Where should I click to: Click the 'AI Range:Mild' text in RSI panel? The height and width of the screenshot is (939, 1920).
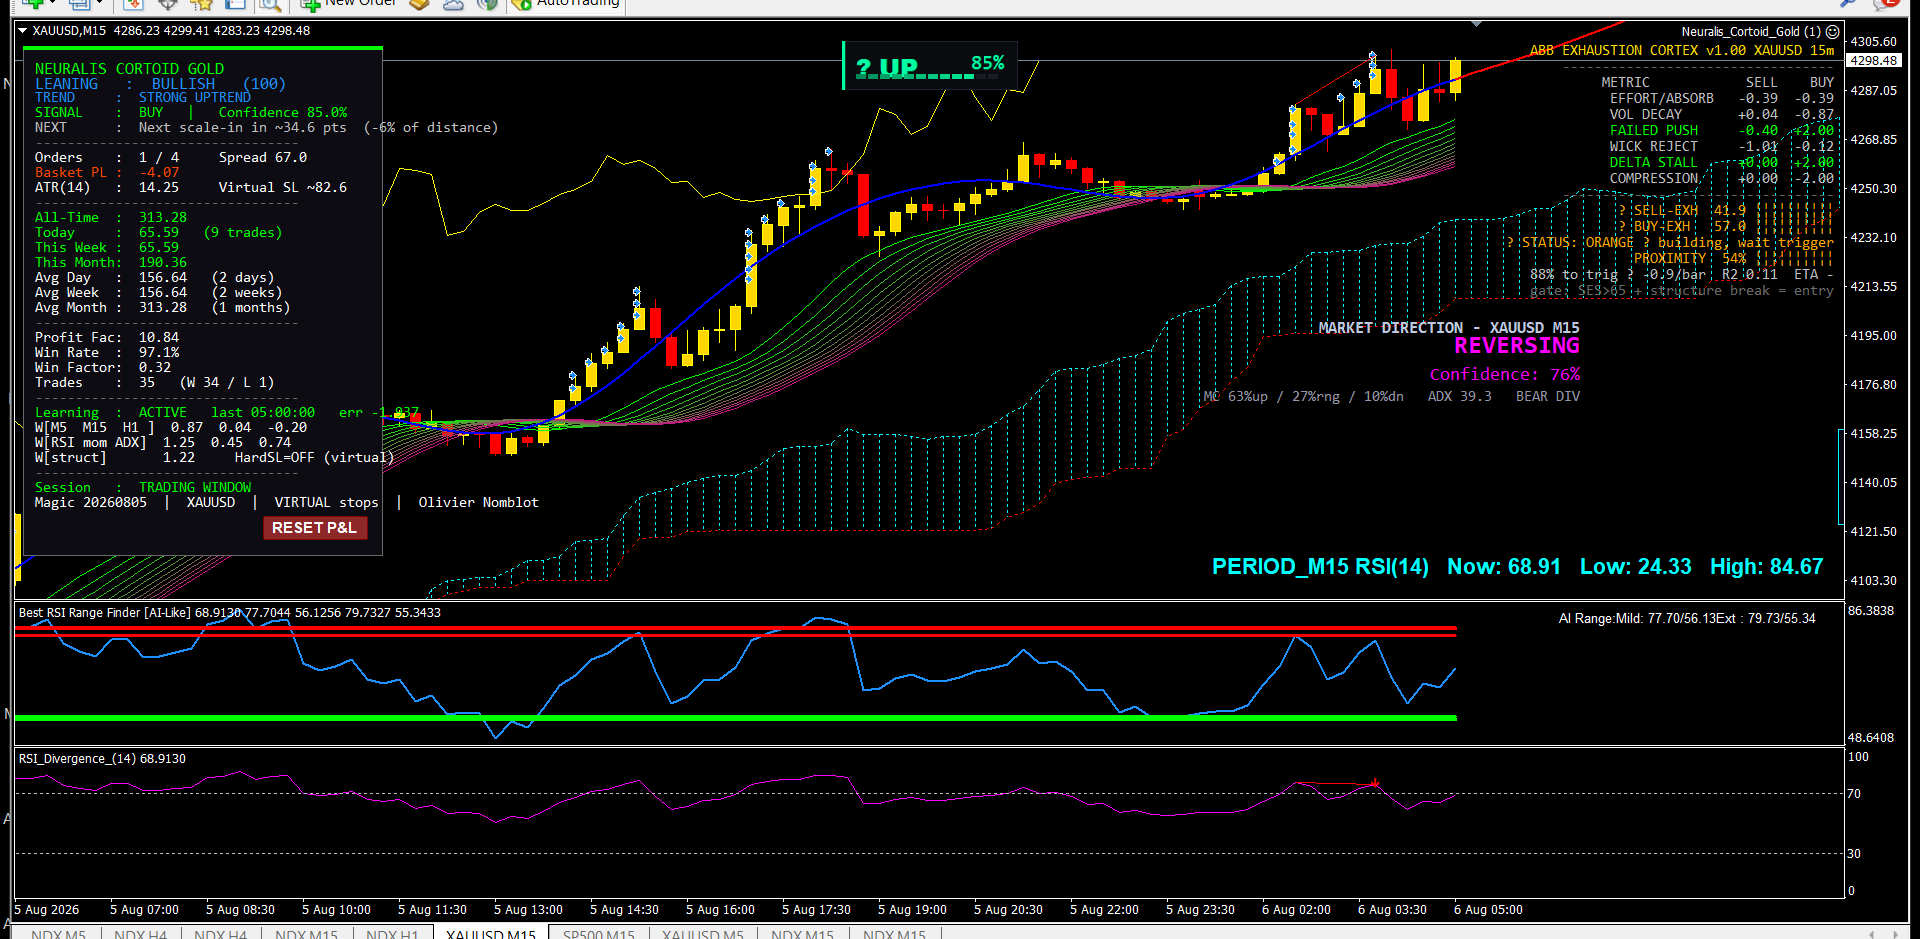pos(1601,619)
